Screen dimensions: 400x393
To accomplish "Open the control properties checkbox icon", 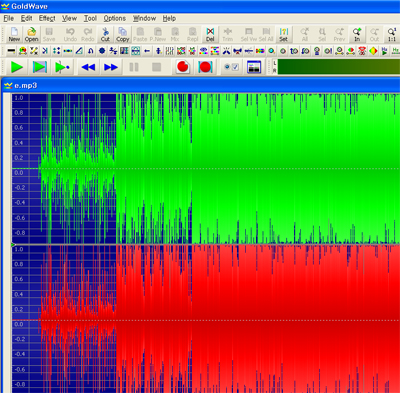I will pos(231,67).
